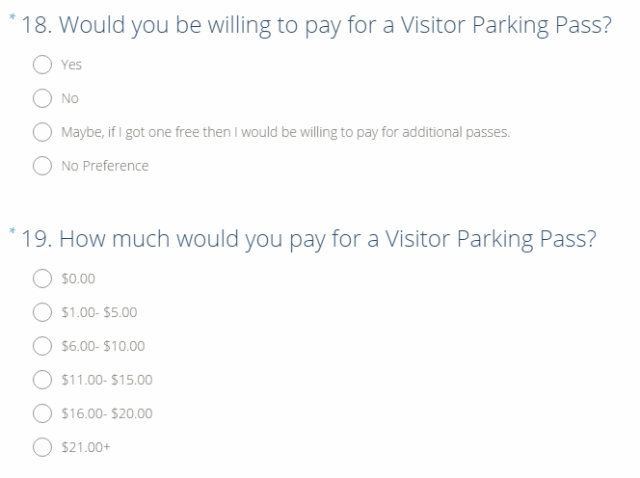Viewport: 640px width, 478px height.
Task: Click the 'Maybe, if I got one free' label text
Action: pos(285,132)
